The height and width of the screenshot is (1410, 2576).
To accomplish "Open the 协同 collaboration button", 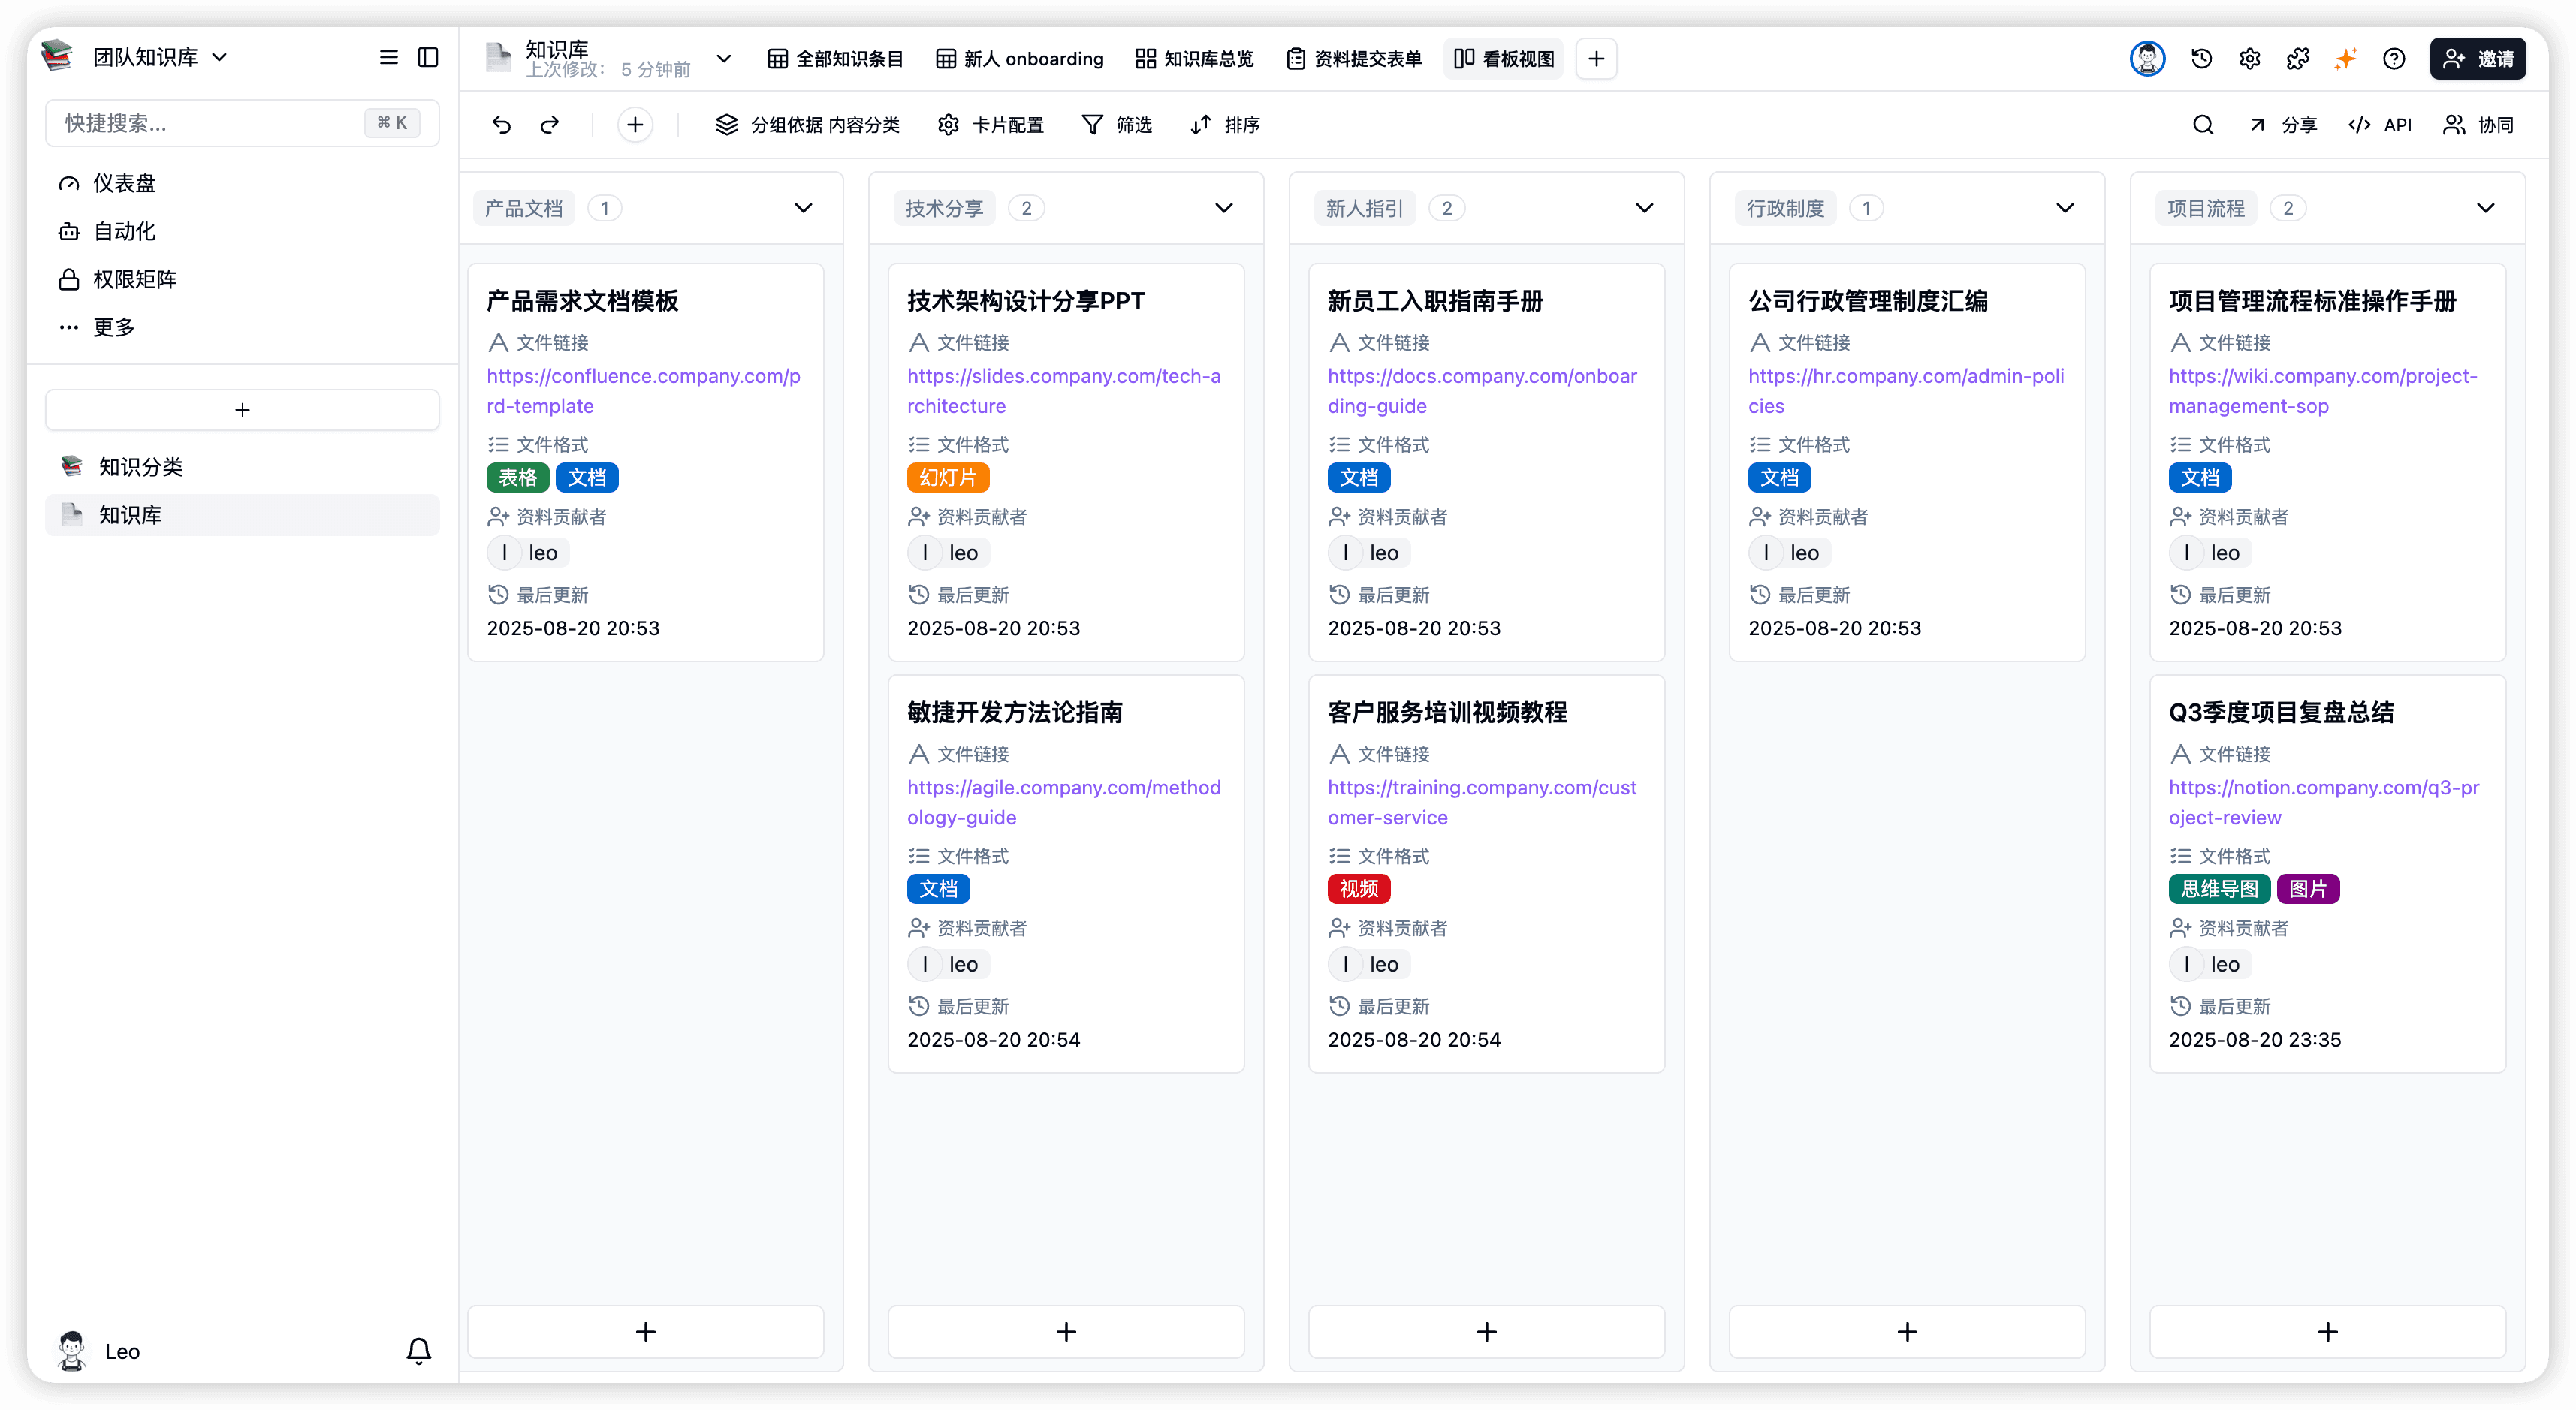I will [x=2478, y=125].
